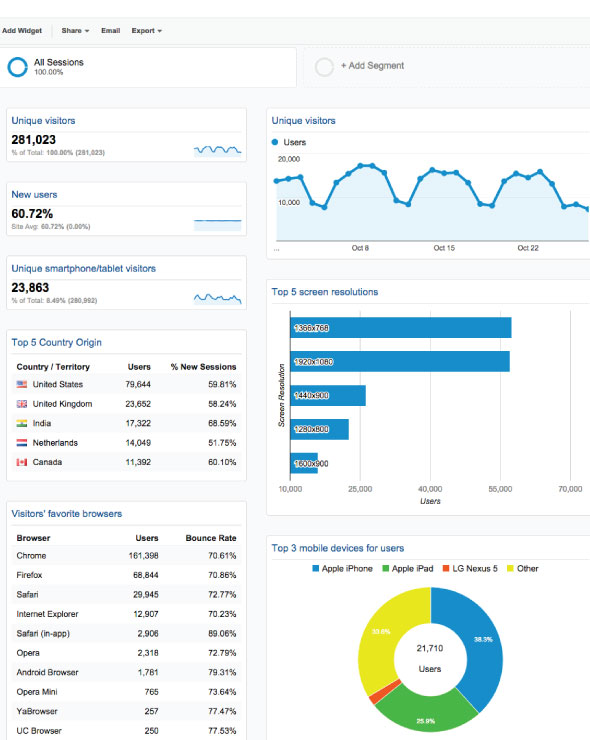Screen dimensions: 590x740
Task: Click the blue 38.3% donut slice
Action: tap(483, 647)
